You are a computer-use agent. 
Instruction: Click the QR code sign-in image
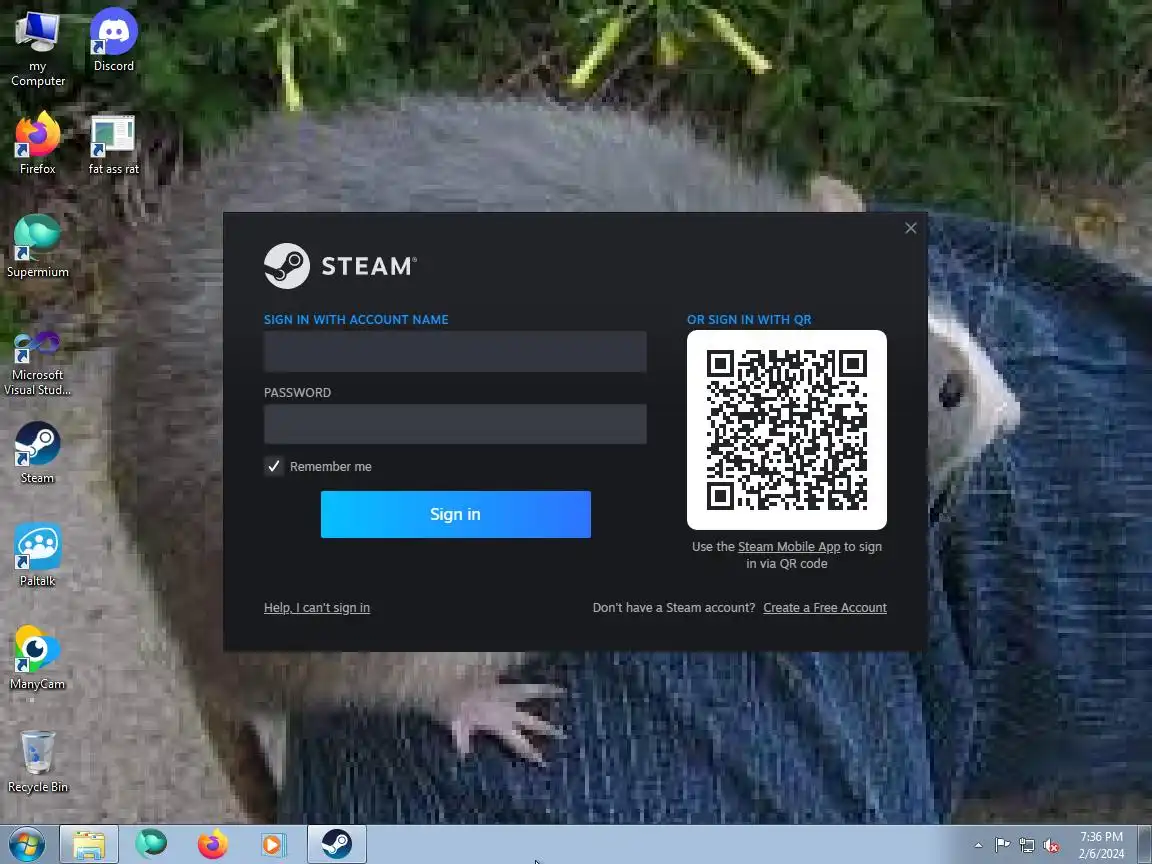(x=786, y=430)
